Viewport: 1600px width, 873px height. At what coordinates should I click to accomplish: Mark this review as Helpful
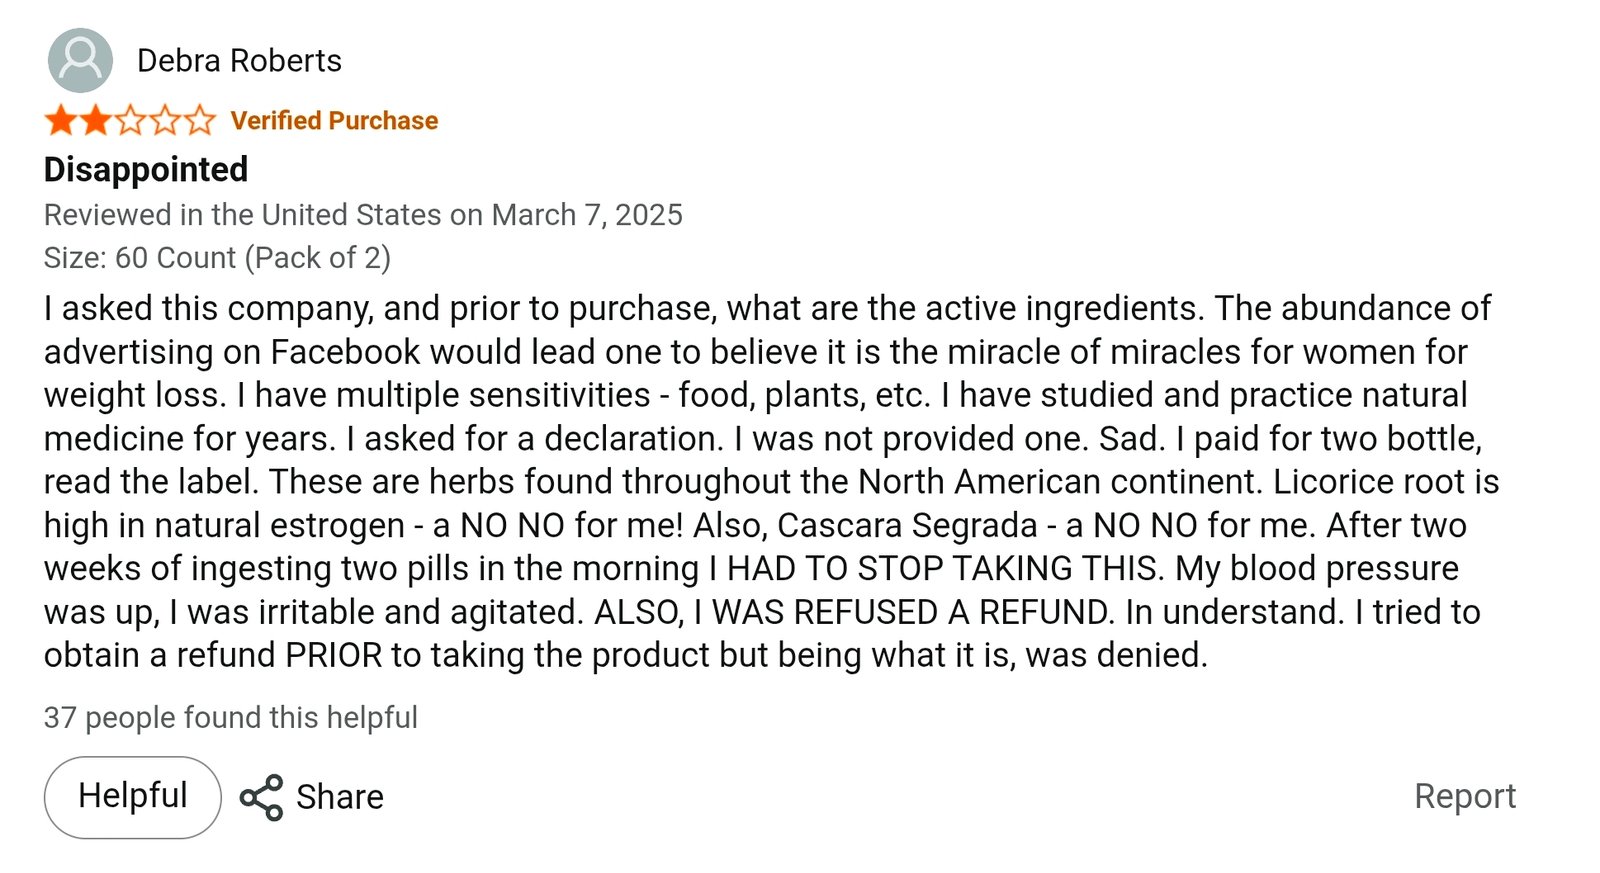(x=132, y=797)
